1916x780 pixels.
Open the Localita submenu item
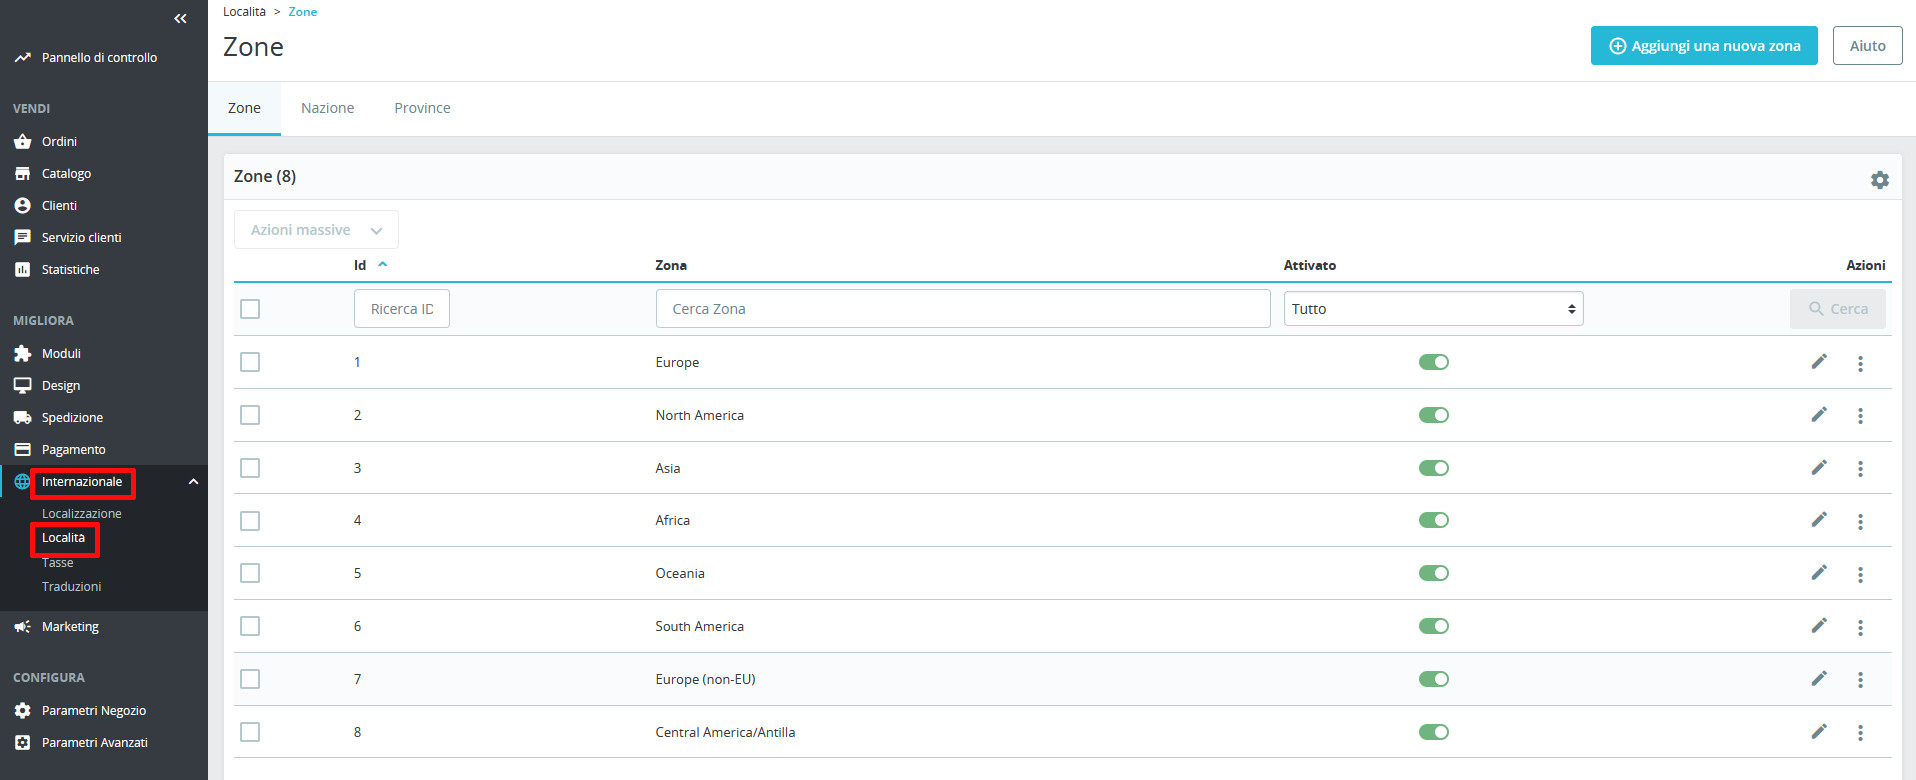click(64, 538)
